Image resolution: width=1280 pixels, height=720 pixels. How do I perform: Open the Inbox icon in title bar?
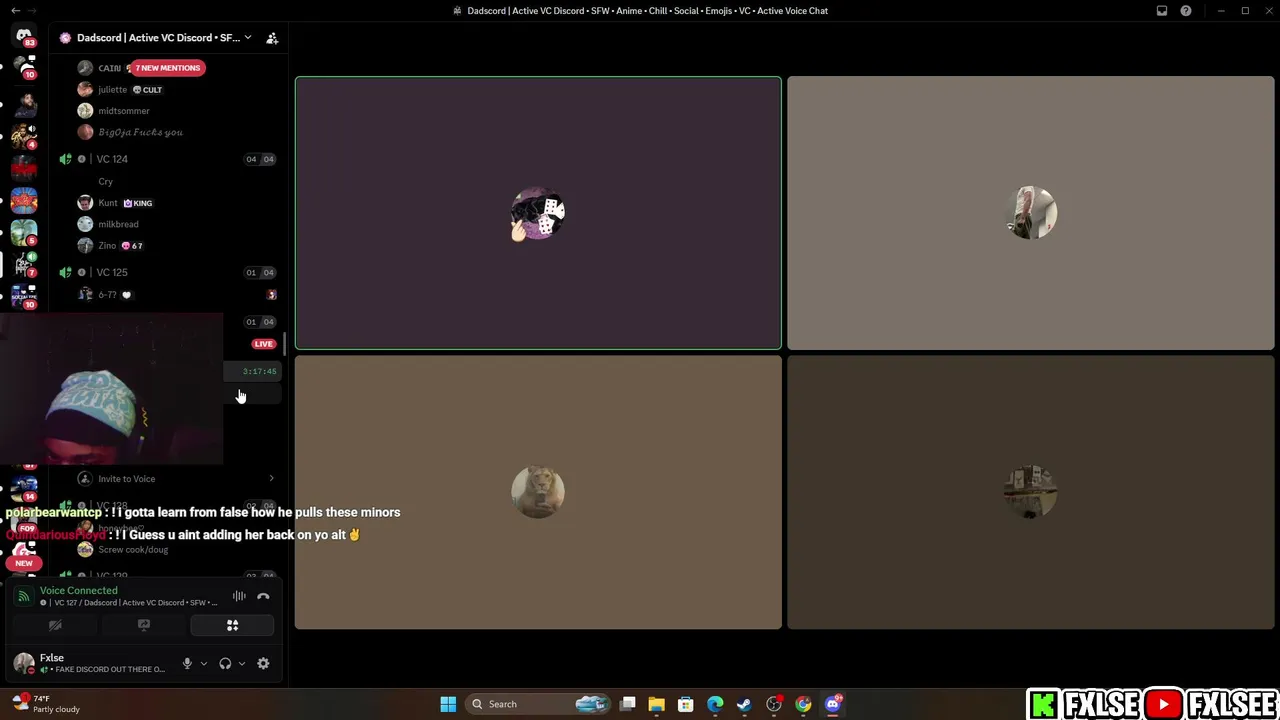point(1162,11)
